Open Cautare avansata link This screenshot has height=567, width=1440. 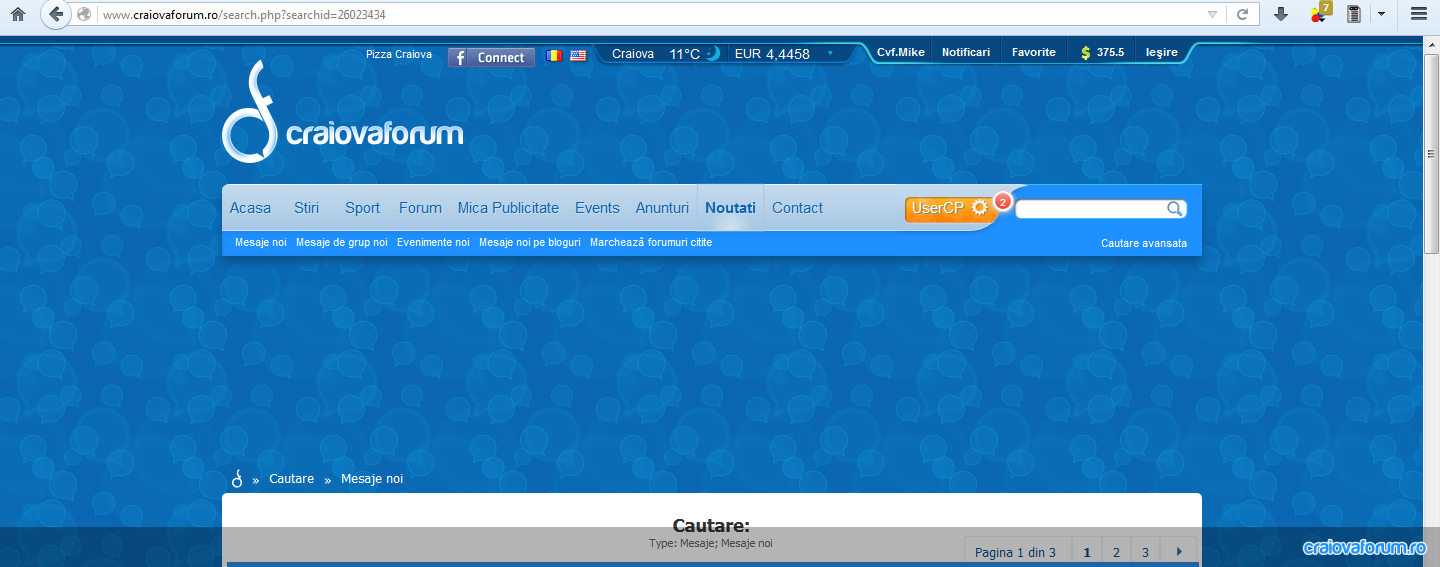[x=1144, y=243]
